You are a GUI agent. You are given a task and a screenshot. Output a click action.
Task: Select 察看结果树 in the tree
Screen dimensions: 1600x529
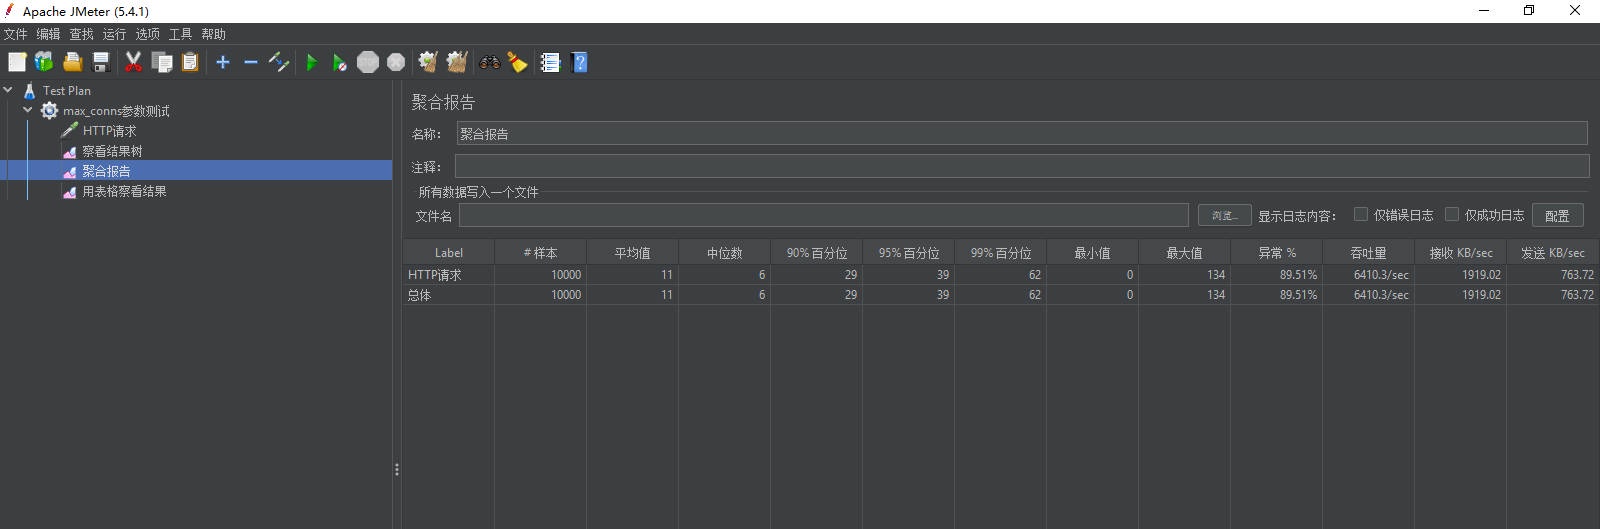pos(112,151)
